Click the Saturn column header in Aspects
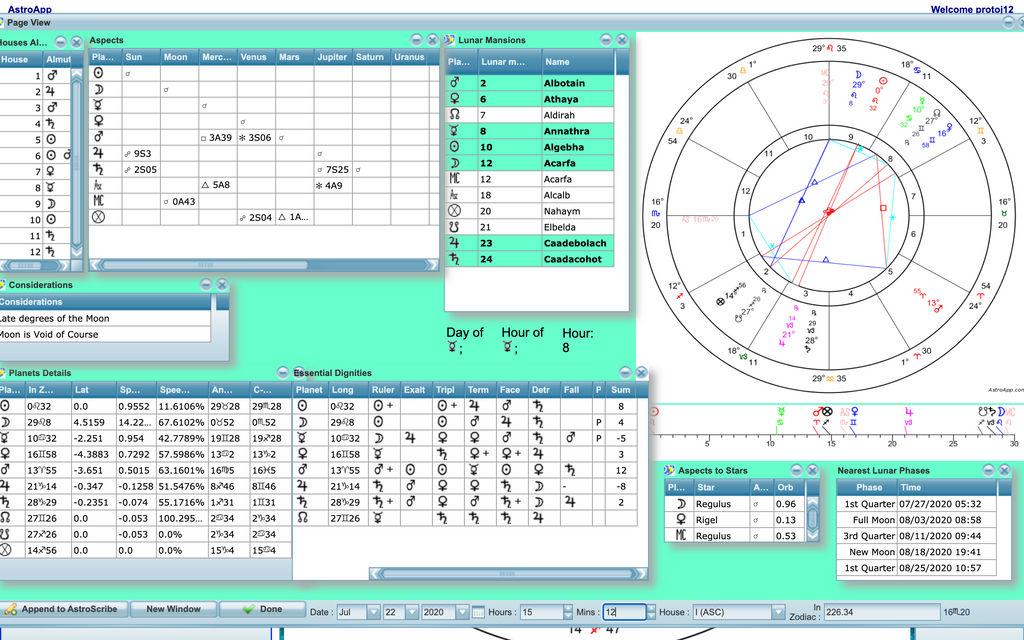 [x=371, y=57]
